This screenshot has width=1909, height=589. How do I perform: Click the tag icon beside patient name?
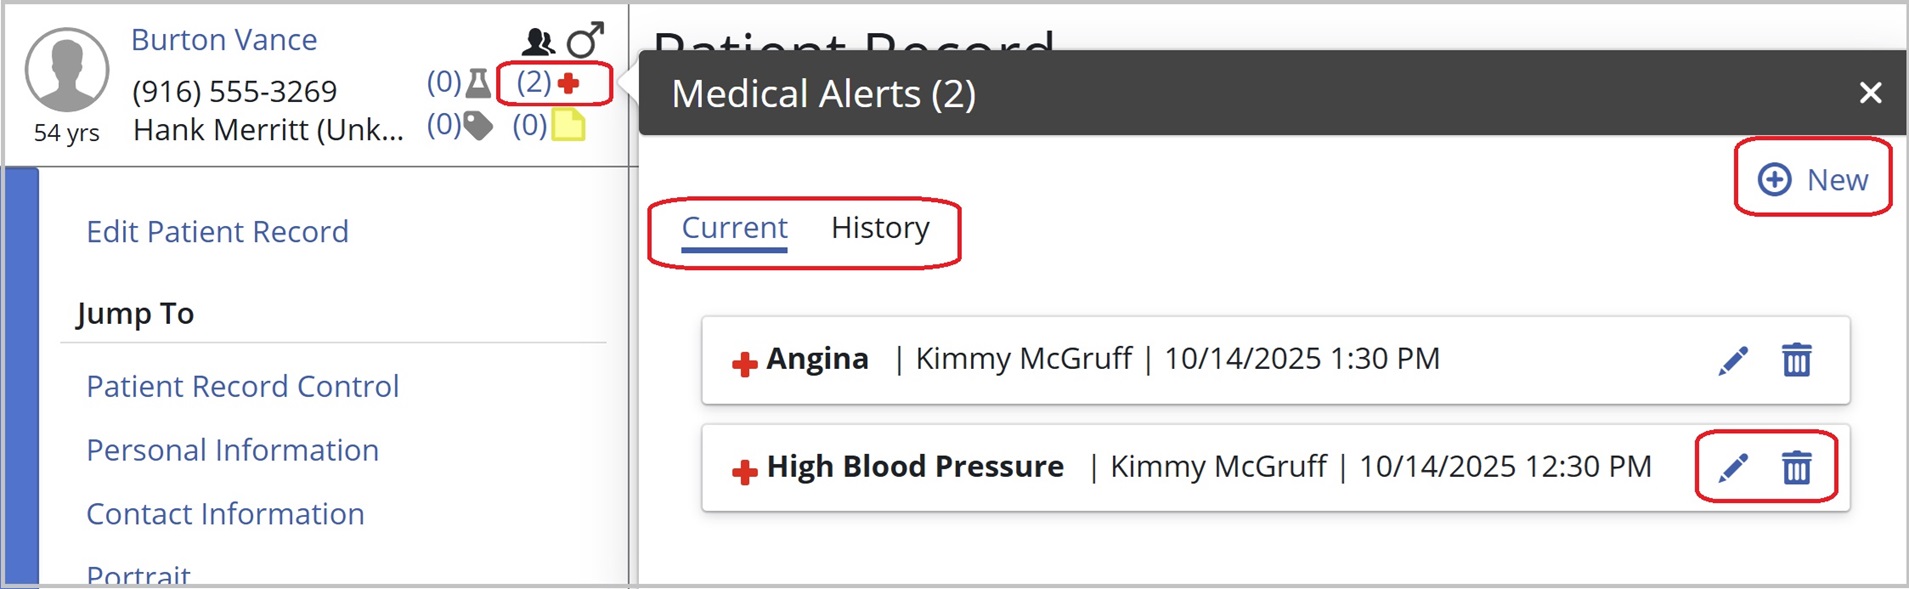pos(478,126)
